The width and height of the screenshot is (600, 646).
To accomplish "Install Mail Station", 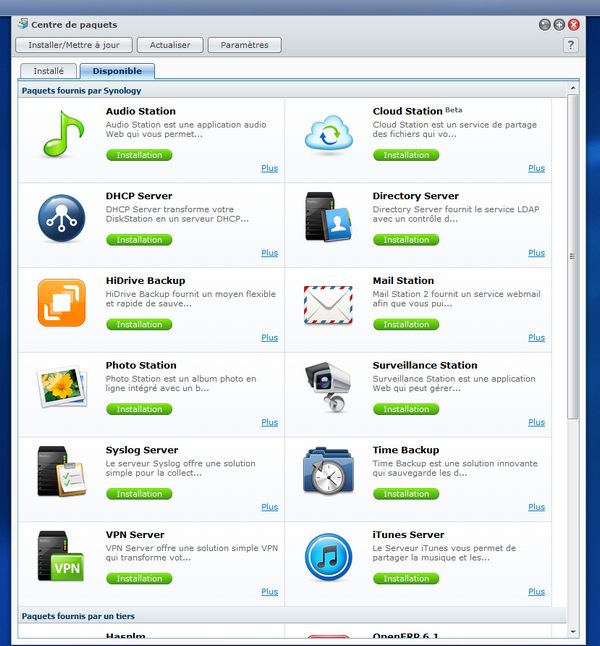I will [x=406, y=325].
